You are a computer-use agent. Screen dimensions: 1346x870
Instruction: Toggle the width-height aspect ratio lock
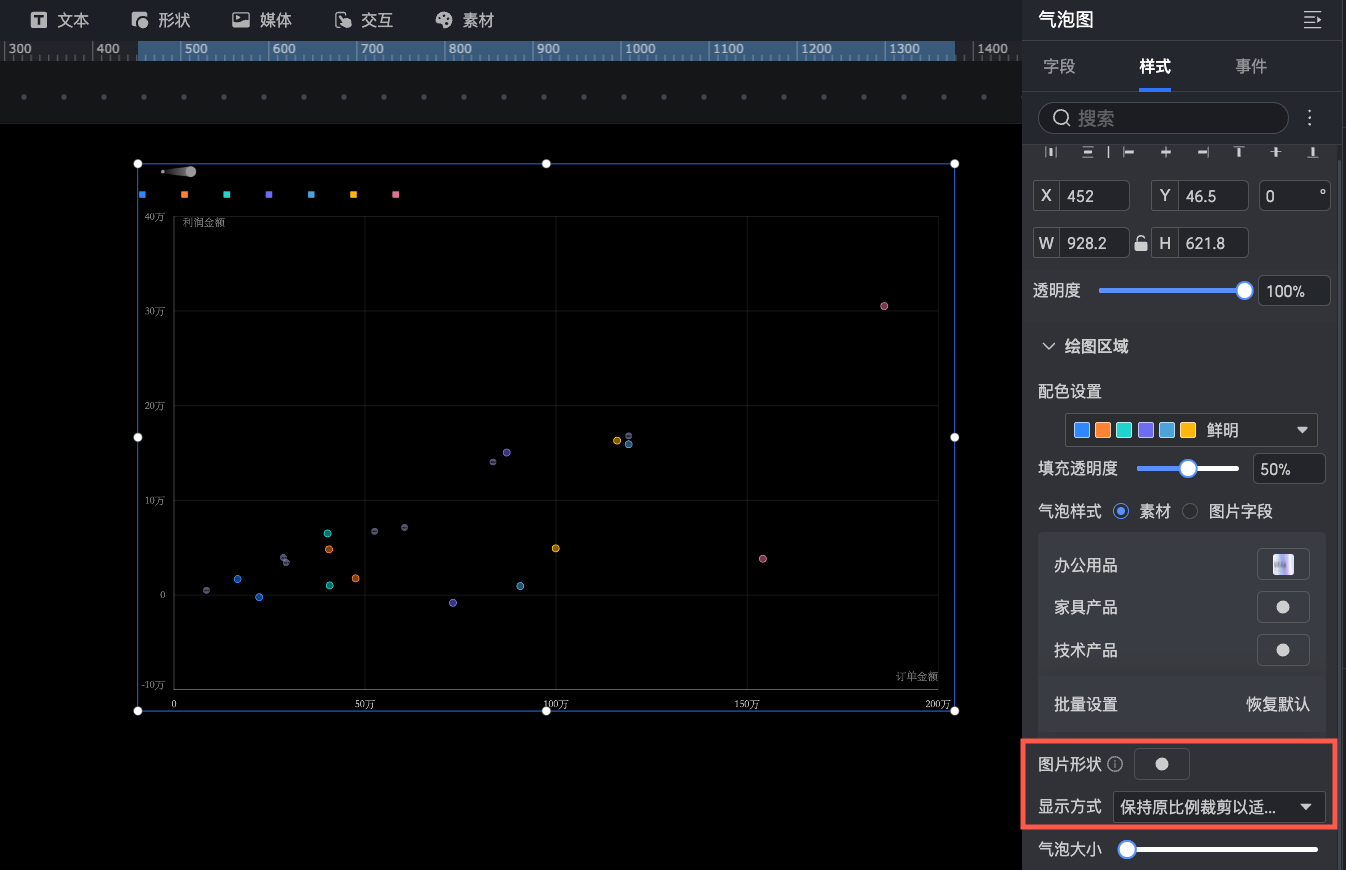point(1140,243)
